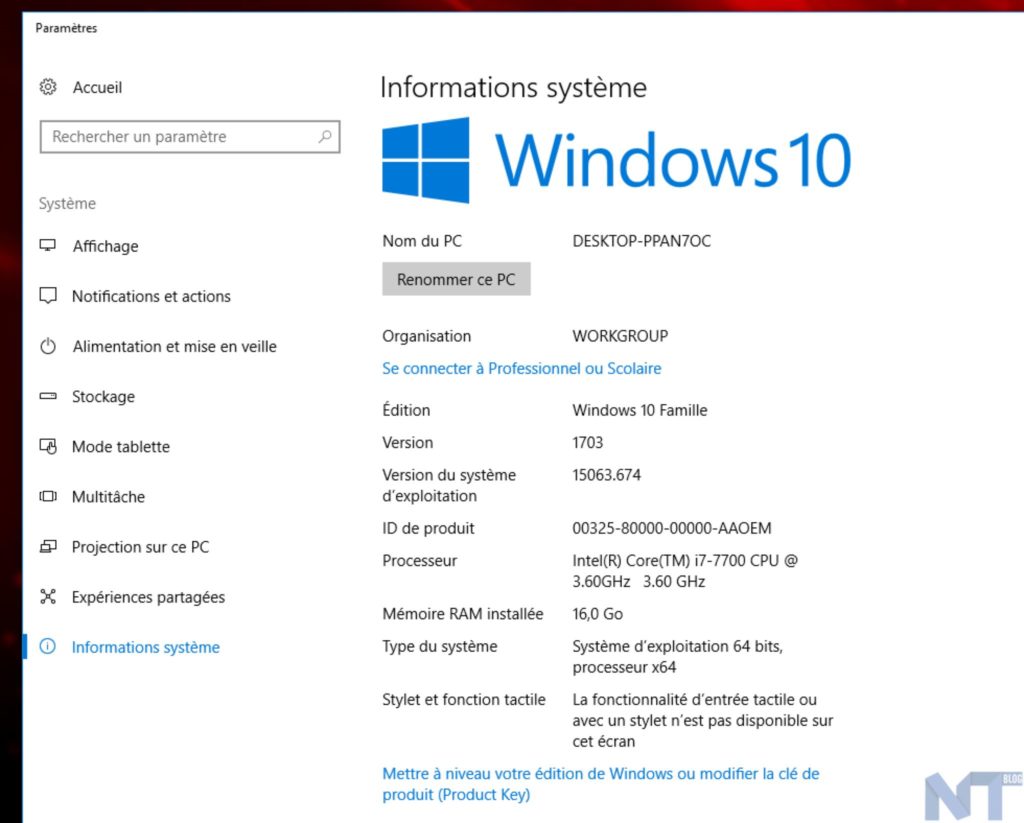This screenshot has height=823, width=1024.
Task: Click the Affichage monitor icon
Action: tap(48, 246)
